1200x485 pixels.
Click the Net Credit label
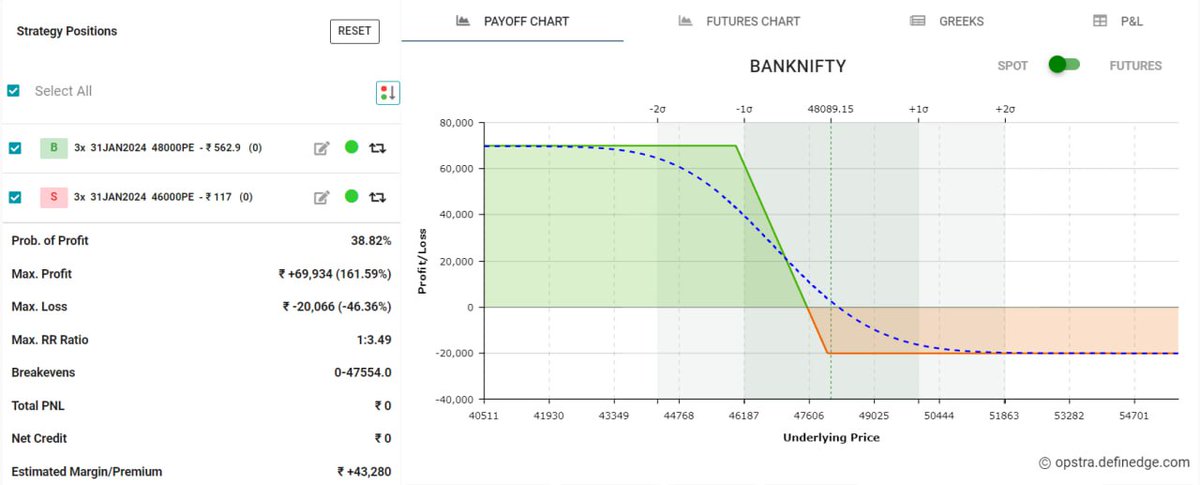(x=39, y=438)
